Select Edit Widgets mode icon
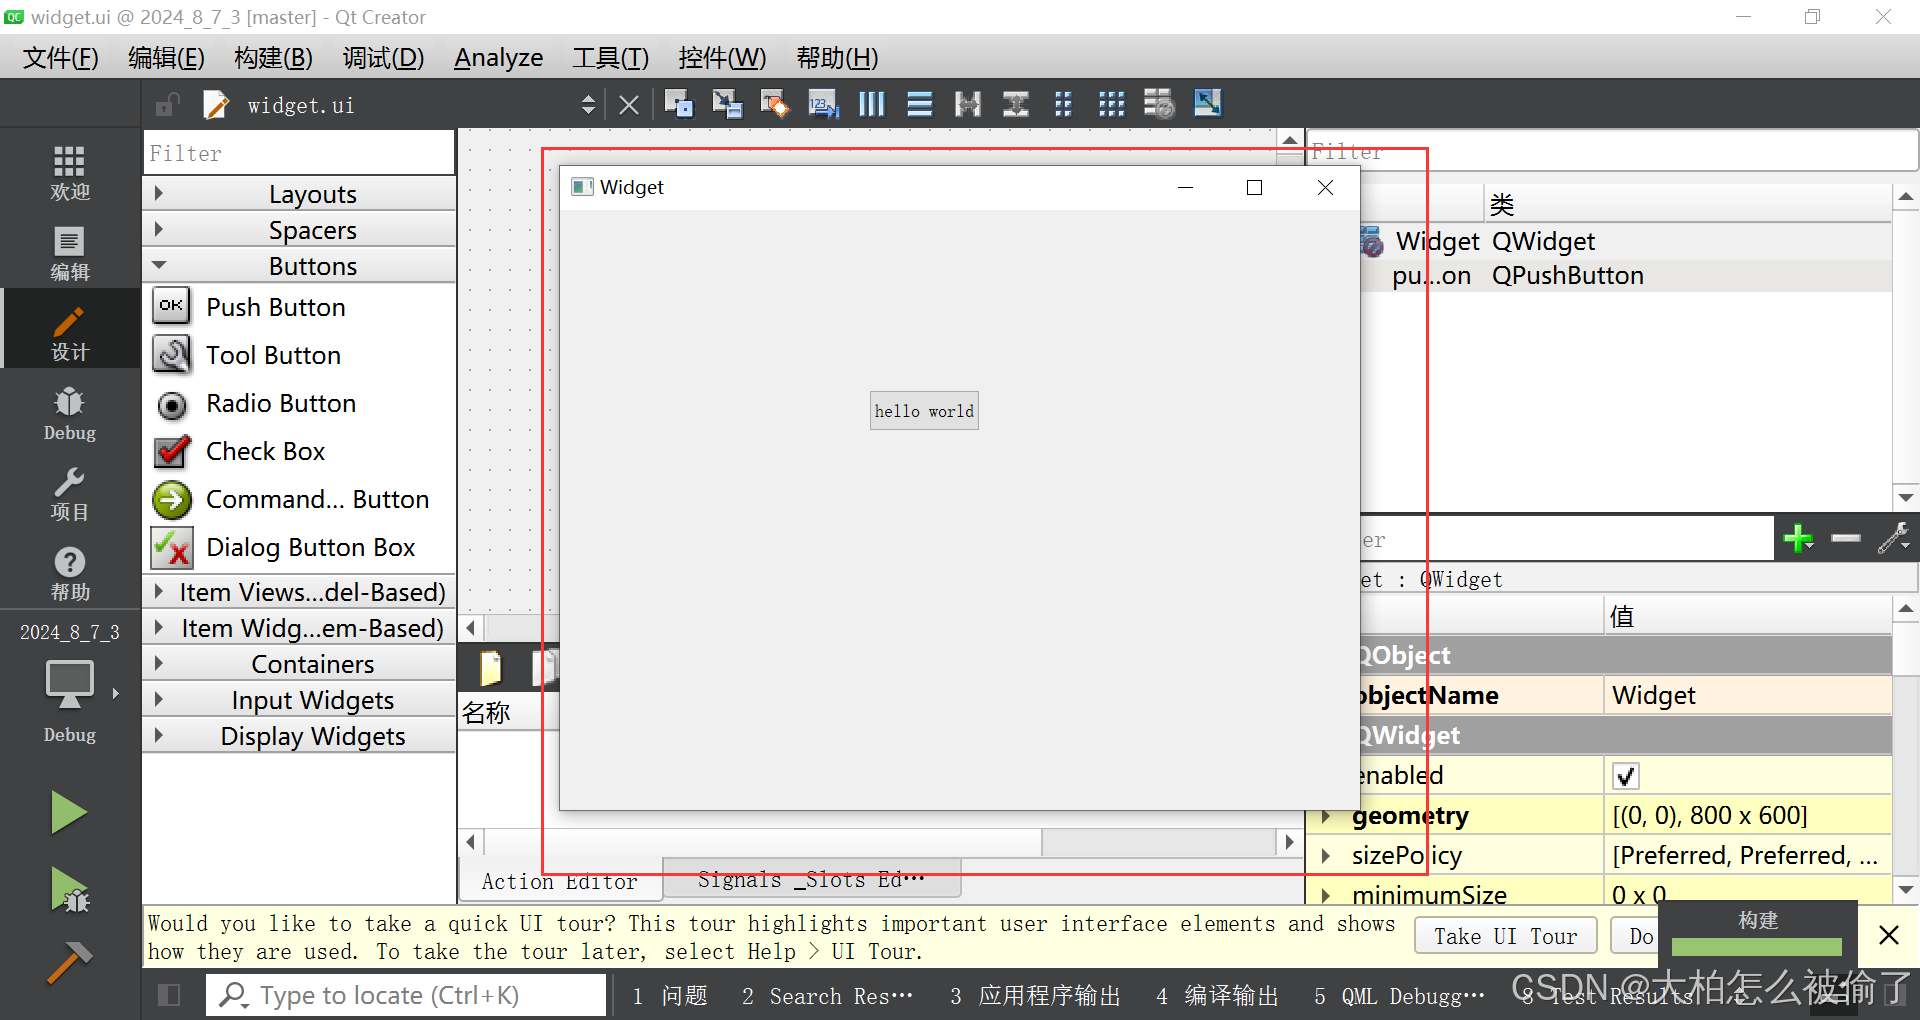This screenshot has width=1920, height=1020. (x=678, y=104)
